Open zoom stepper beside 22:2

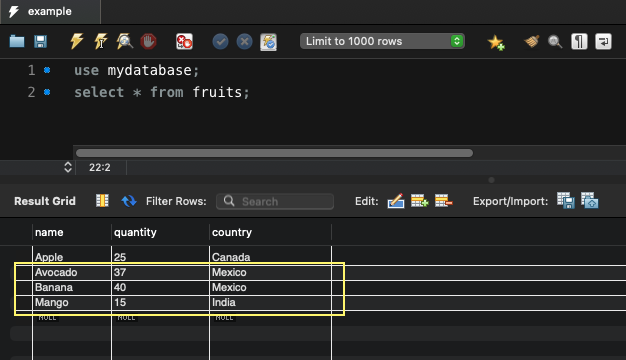[x=68, y=167]
